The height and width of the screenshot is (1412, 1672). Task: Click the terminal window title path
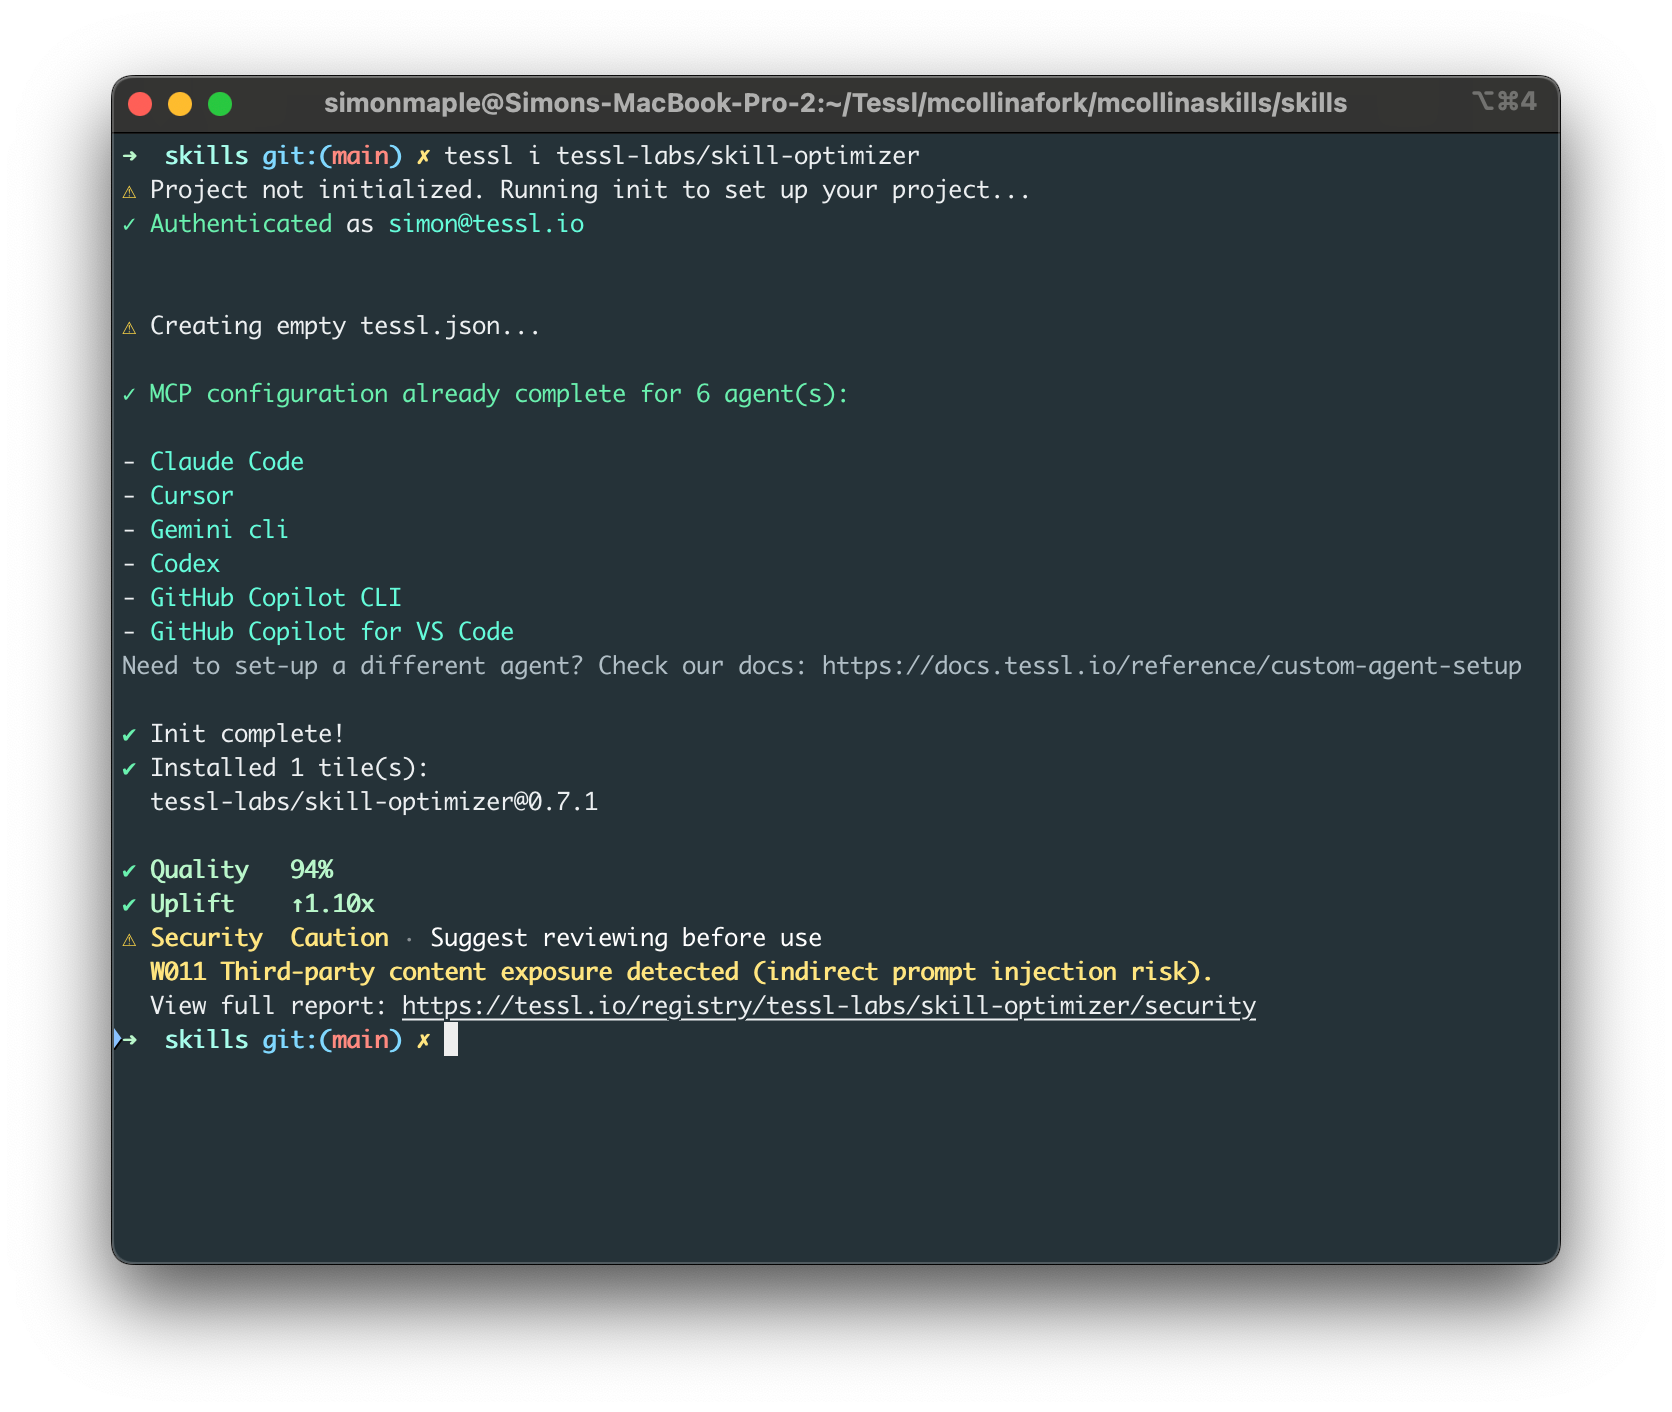(x=835, y=103)
